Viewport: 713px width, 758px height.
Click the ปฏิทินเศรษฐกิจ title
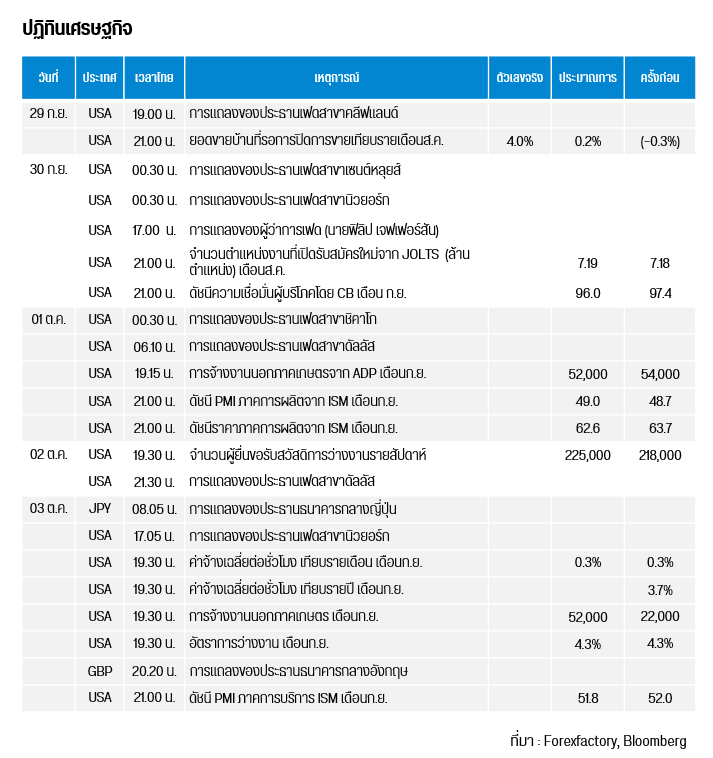point(77,28)
